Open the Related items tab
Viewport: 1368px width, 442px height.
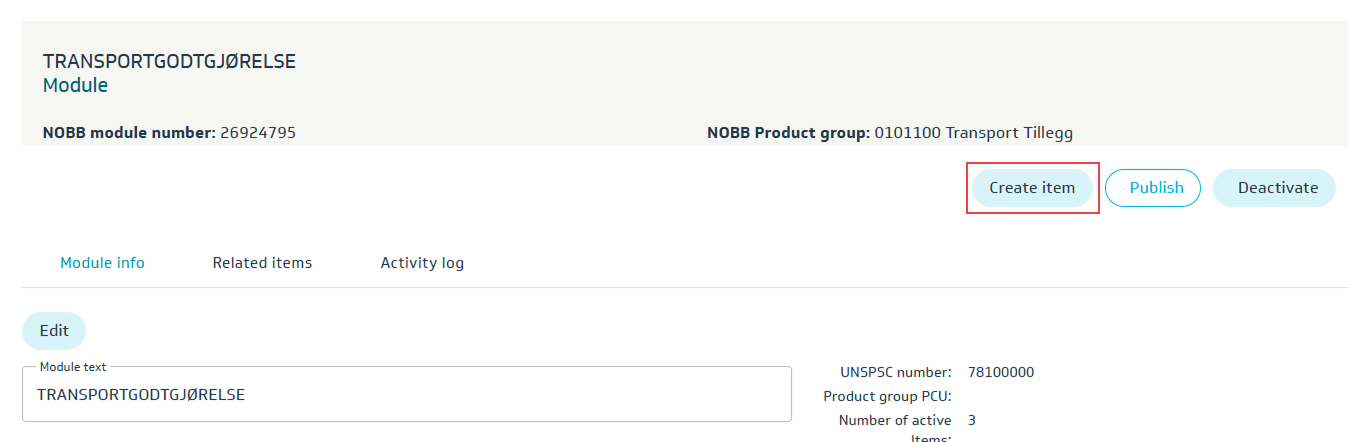[262, 263]
